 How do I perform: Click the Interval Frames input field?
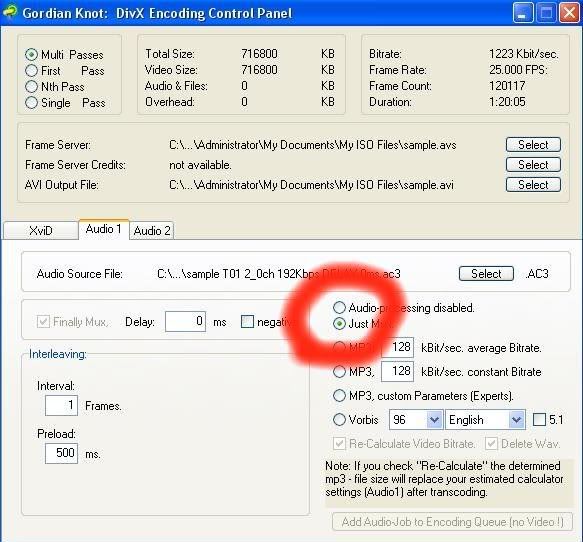coord(61,405)
